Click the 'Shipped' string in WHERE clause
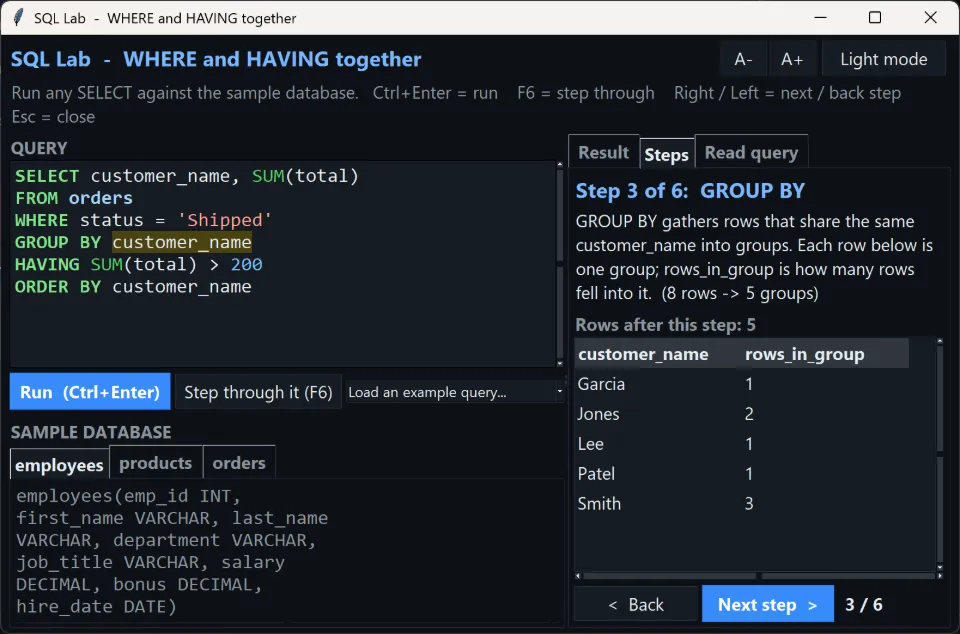This screenshot has height=634, width=960. coord(225,220)
